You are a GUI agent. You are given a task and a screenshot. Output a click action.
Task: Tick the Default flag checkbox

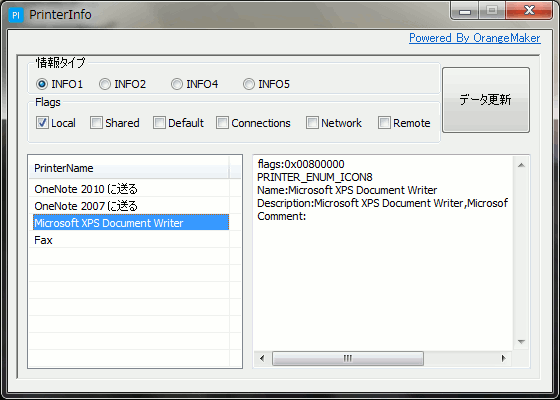pyautogui.click(x=159, y=123)
